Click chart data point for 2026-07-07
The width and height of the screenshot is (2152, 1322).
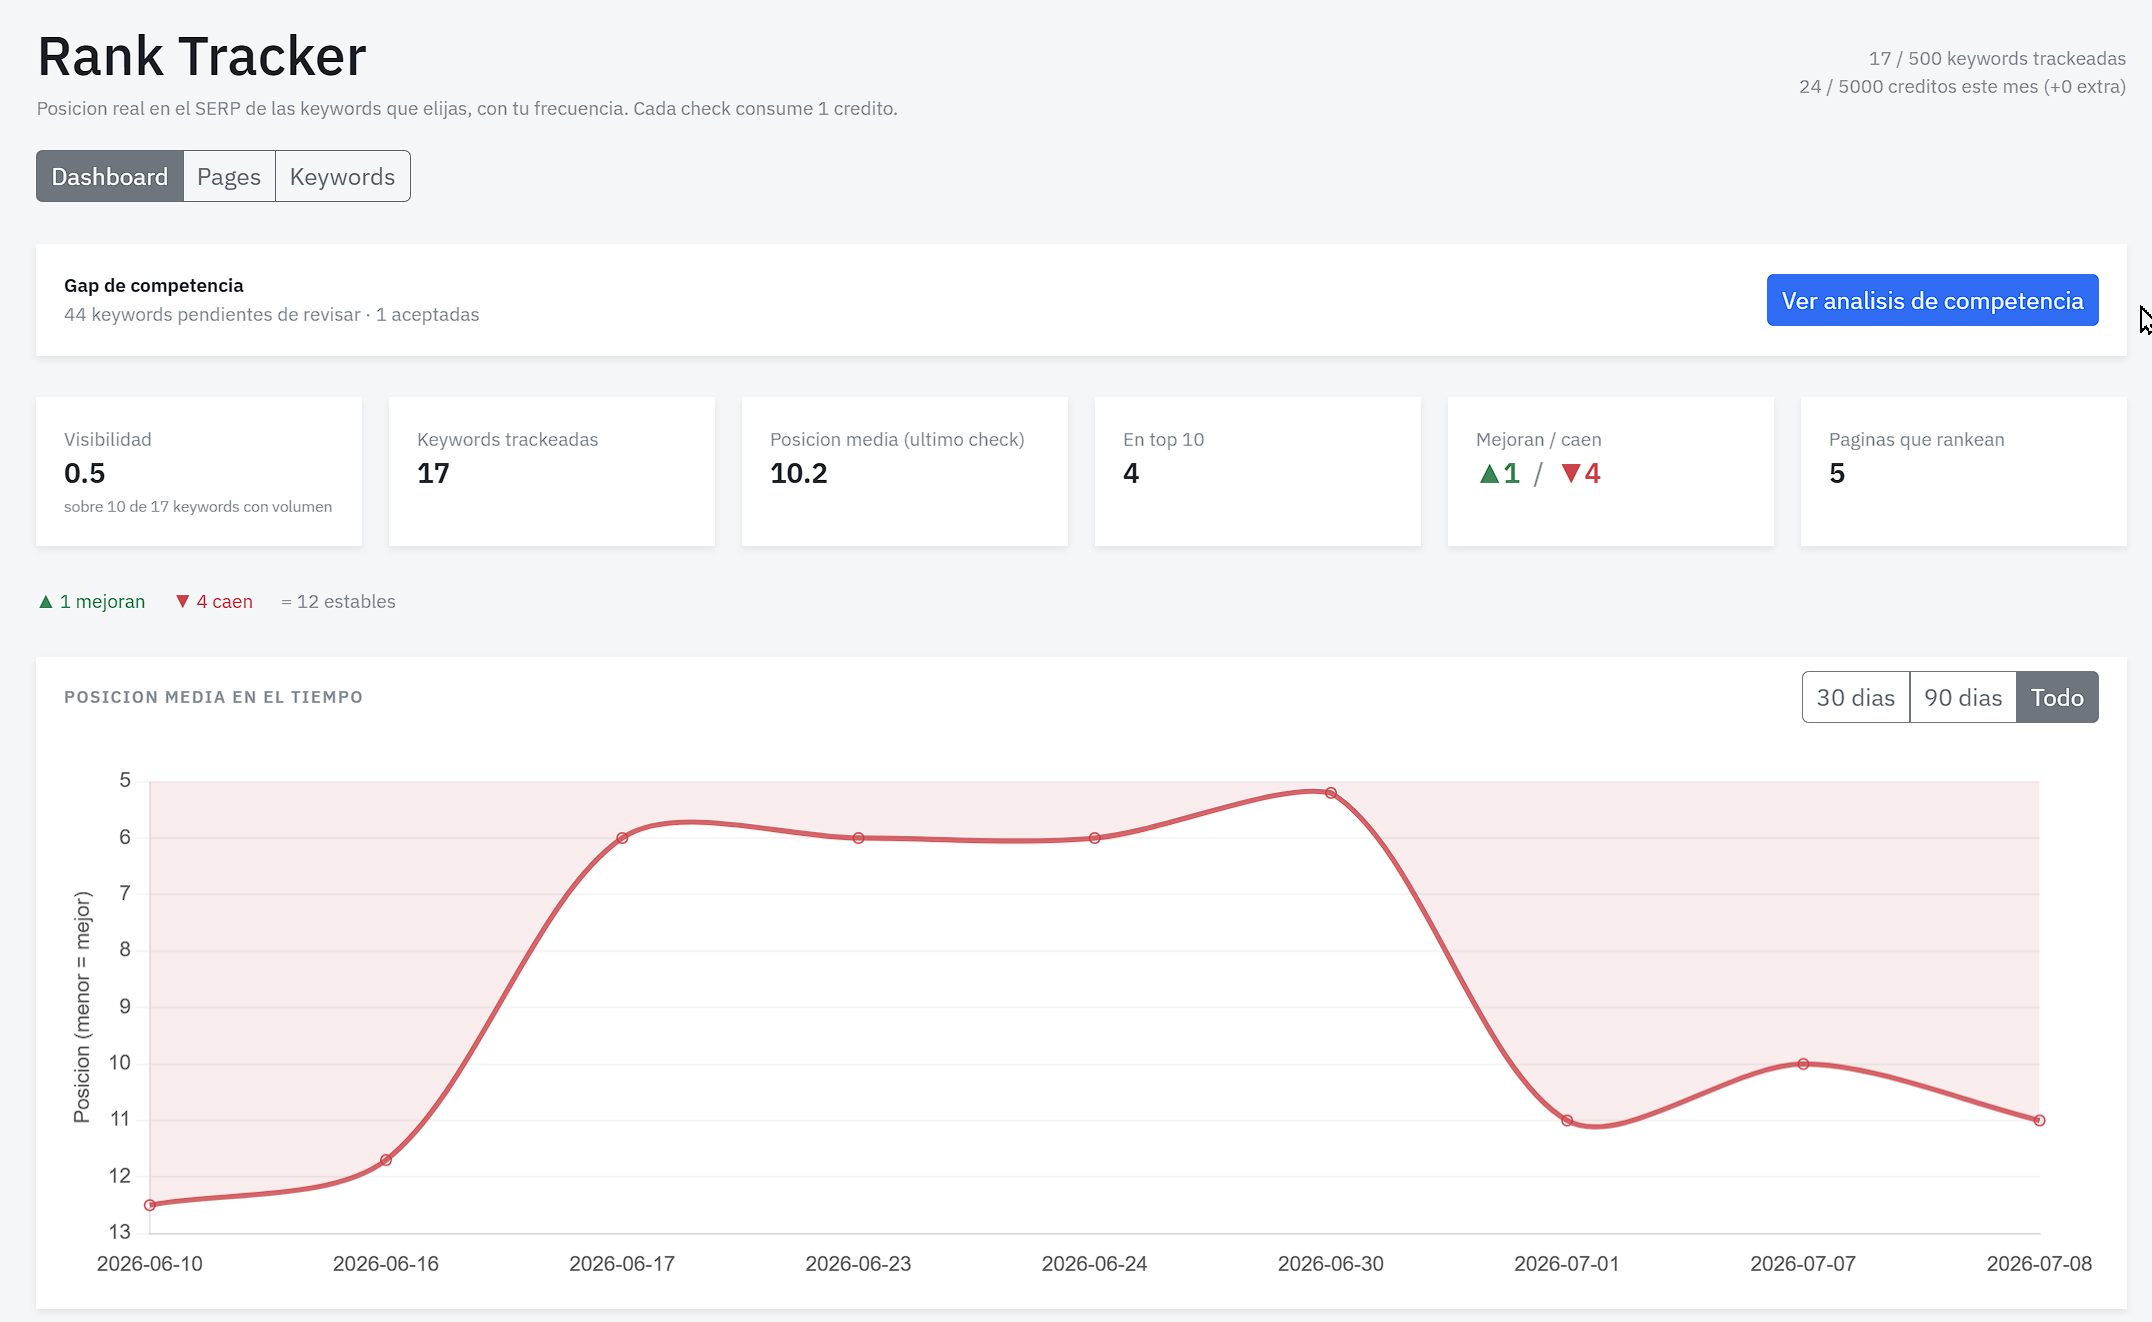(1803, 1064)
